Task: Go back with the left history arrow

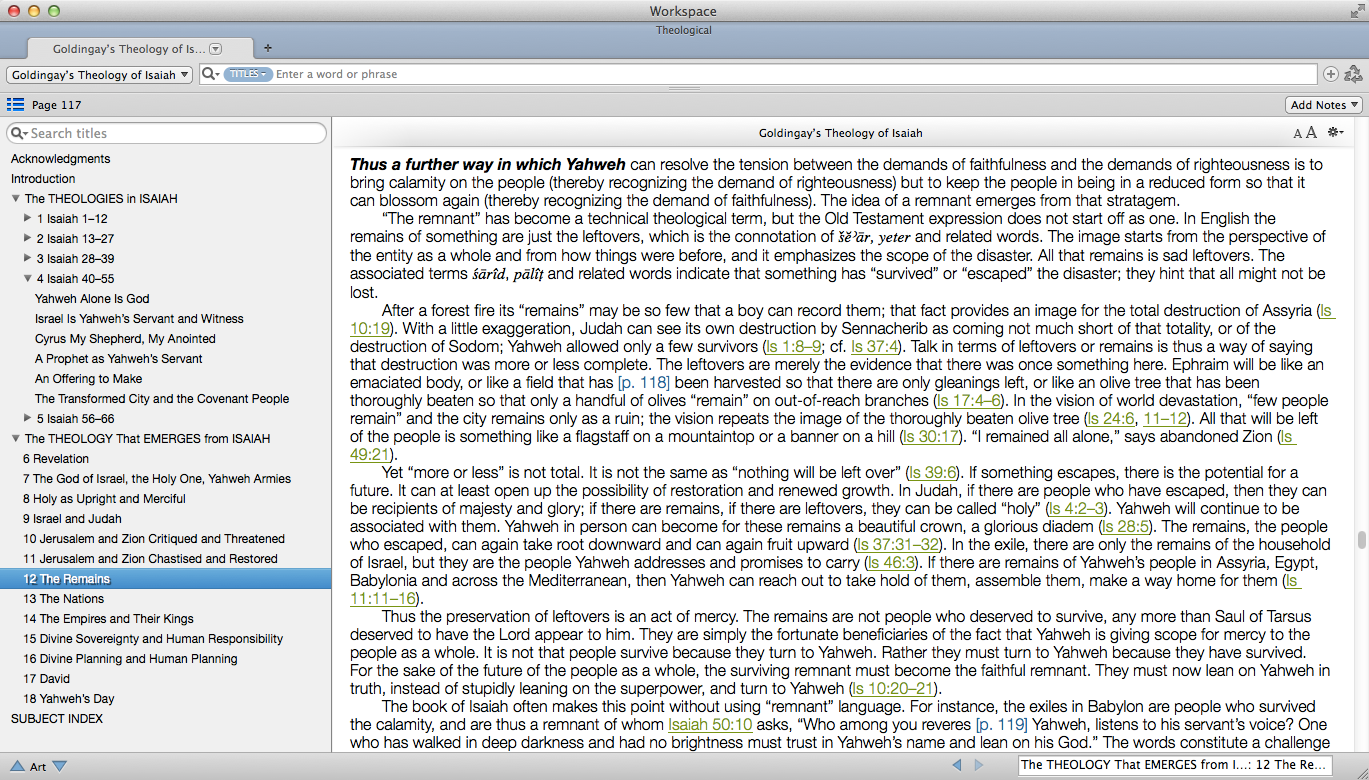Action: point(956,765)
